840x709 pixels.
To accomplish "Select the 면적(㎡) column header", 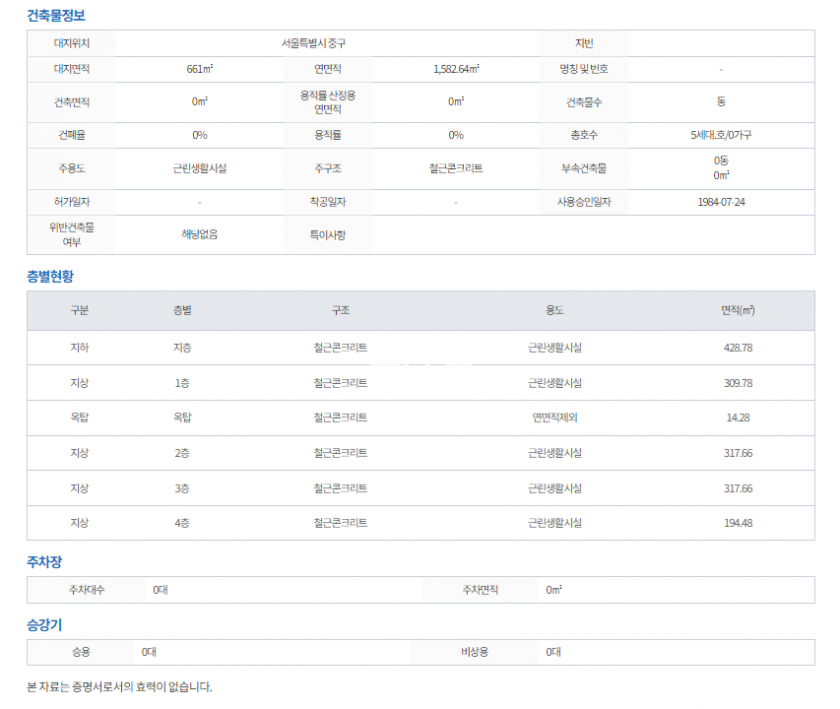I will 738,311.
